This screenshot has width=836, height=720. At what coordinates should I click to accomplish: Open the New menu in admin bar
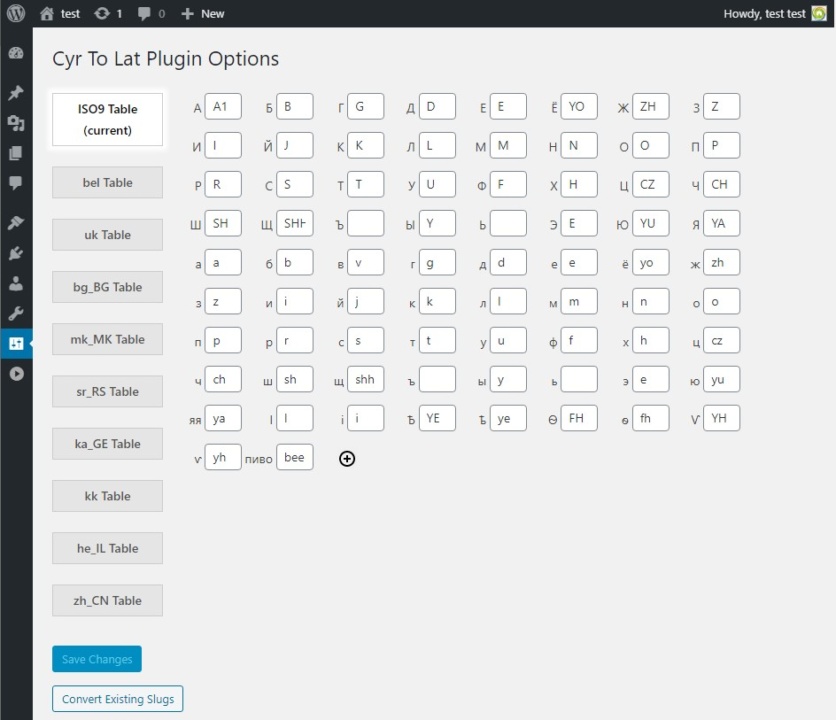[203, 13]
